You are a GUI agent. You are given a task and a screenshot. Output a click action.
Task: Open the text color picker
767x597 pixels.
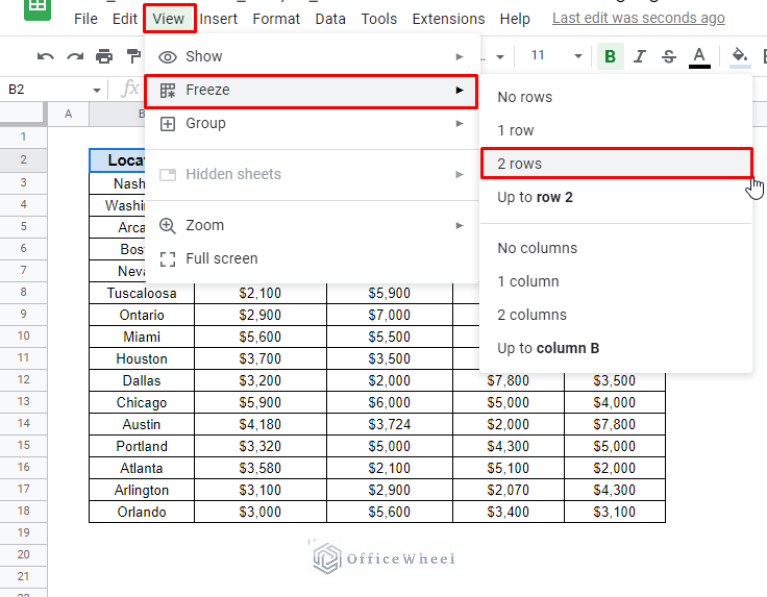(699, 56)
